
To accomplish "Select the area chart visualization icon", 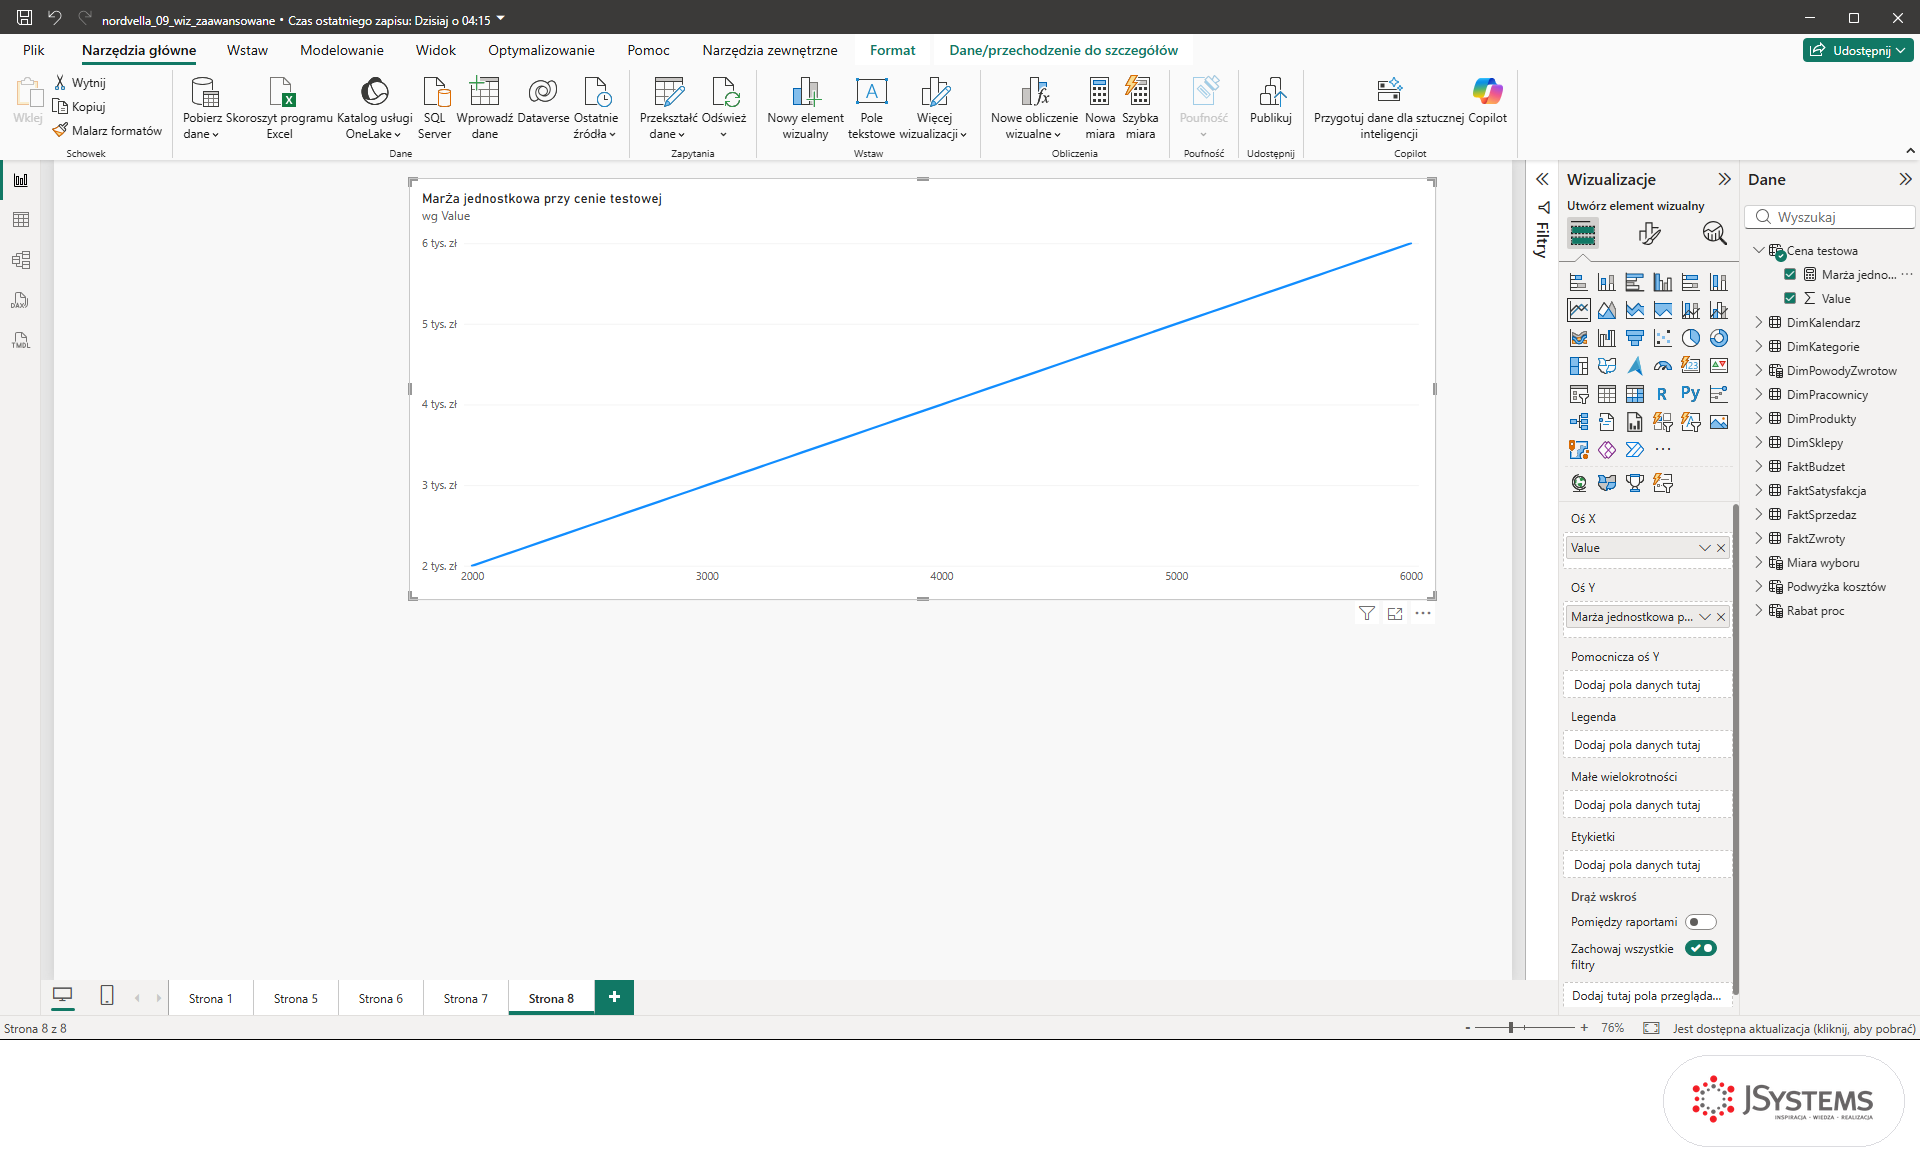I will click(1606, 310).
